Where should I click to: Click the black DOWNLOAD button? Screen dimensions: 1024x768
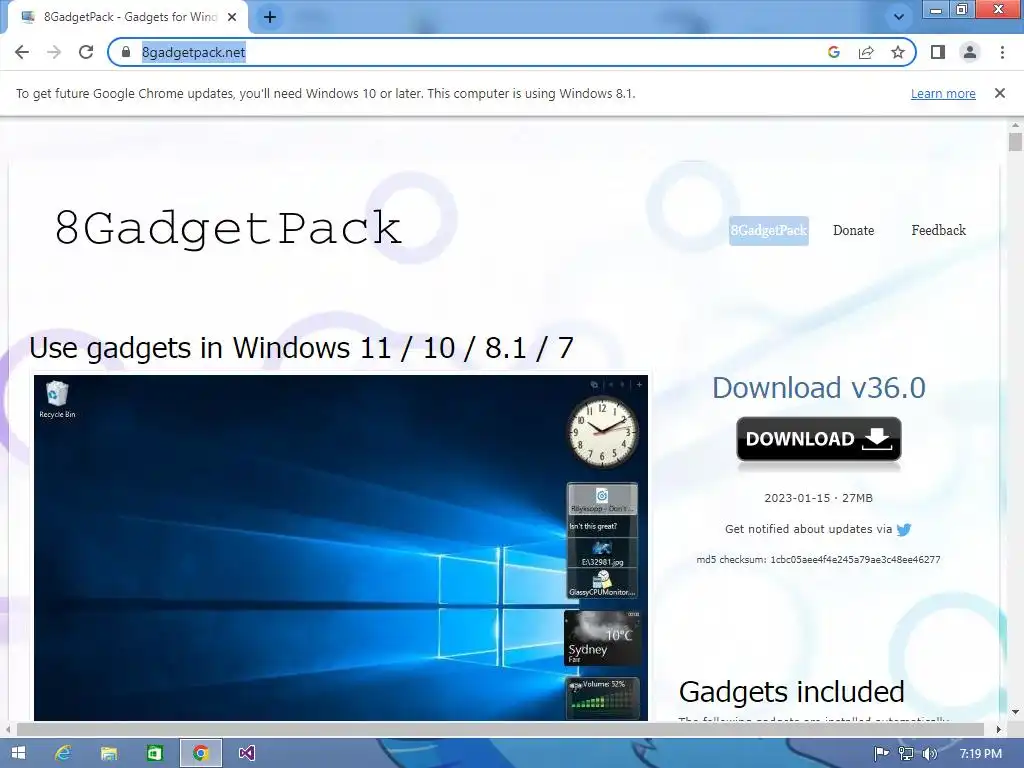pos(819,439)
